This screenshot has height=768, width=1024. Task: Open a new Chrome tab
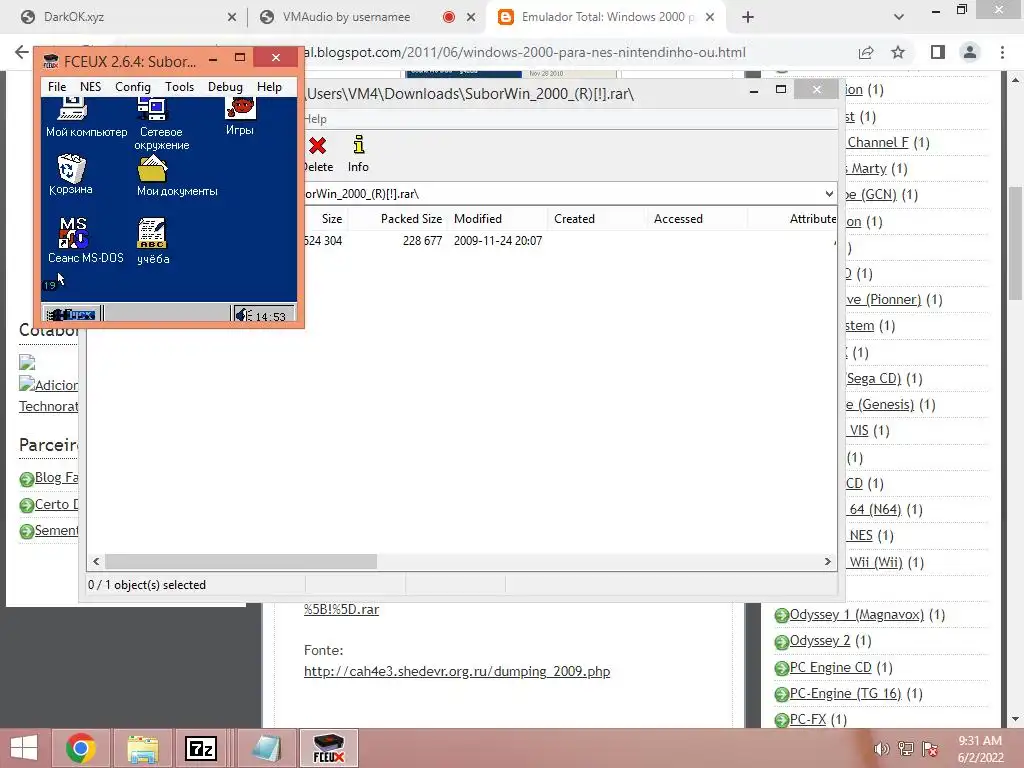[x=748, y=17]
